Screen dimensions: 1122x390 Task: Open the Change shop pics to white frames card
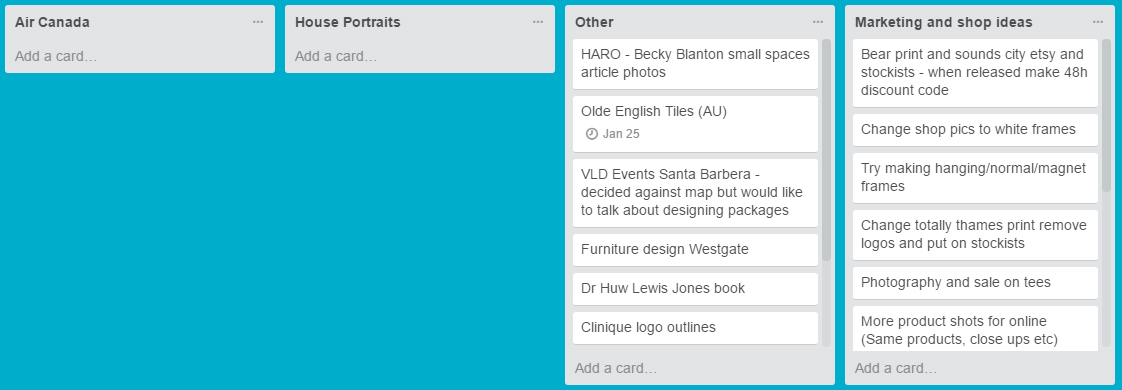(975, 130)
